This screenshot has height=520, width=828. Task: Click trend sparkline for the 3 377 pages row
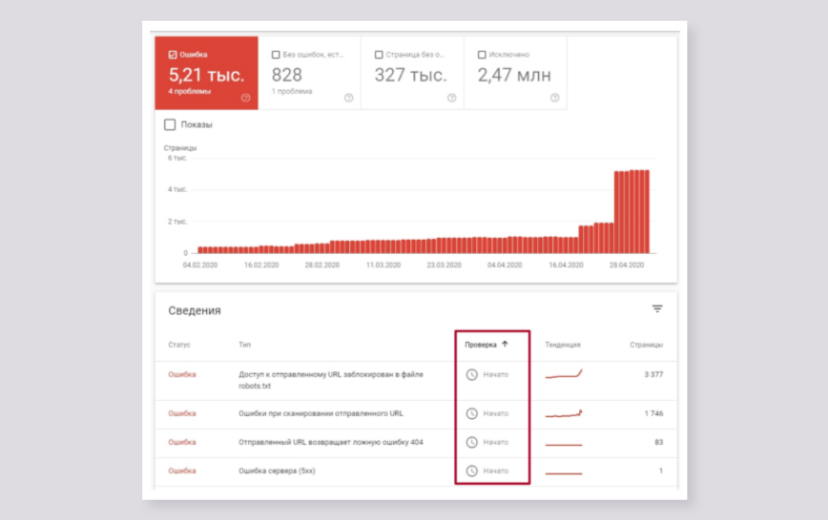click(564, 375)
